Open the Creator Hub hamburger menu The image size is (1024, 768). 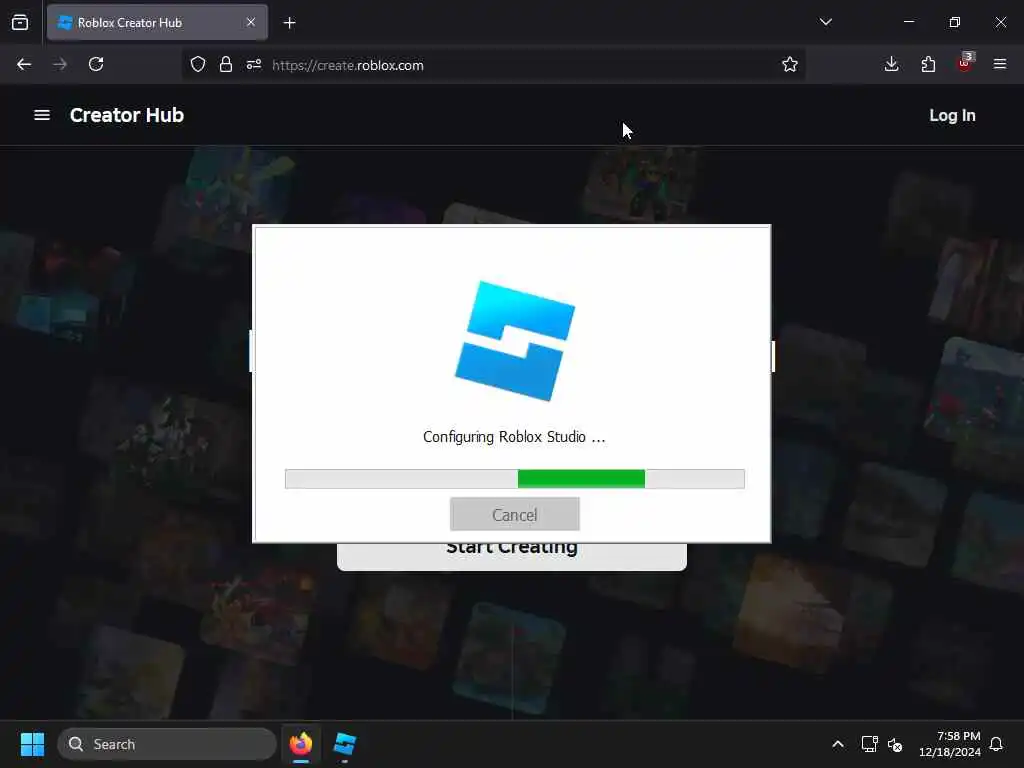[x=42, y=115]
